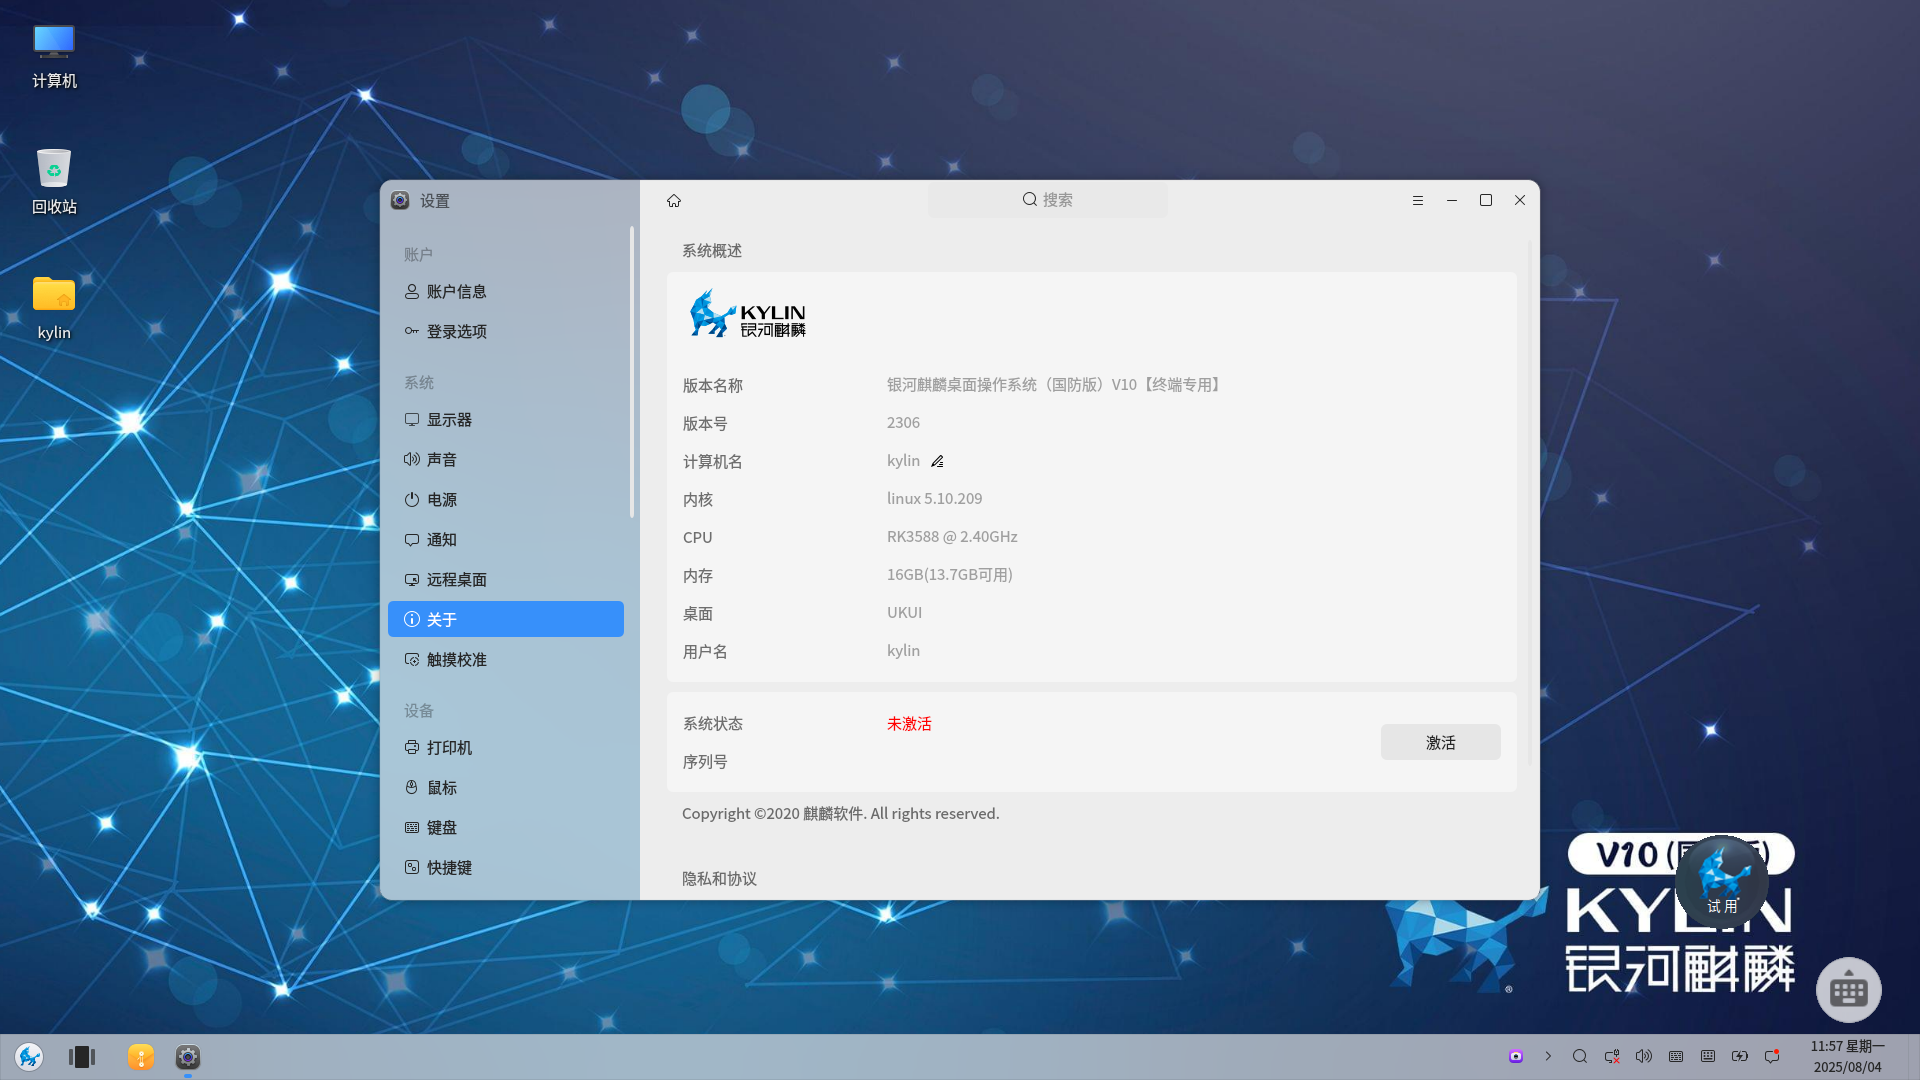
Task: Click the CPU value RK3588 @ 2.40GHz
Action: [952, 536]
